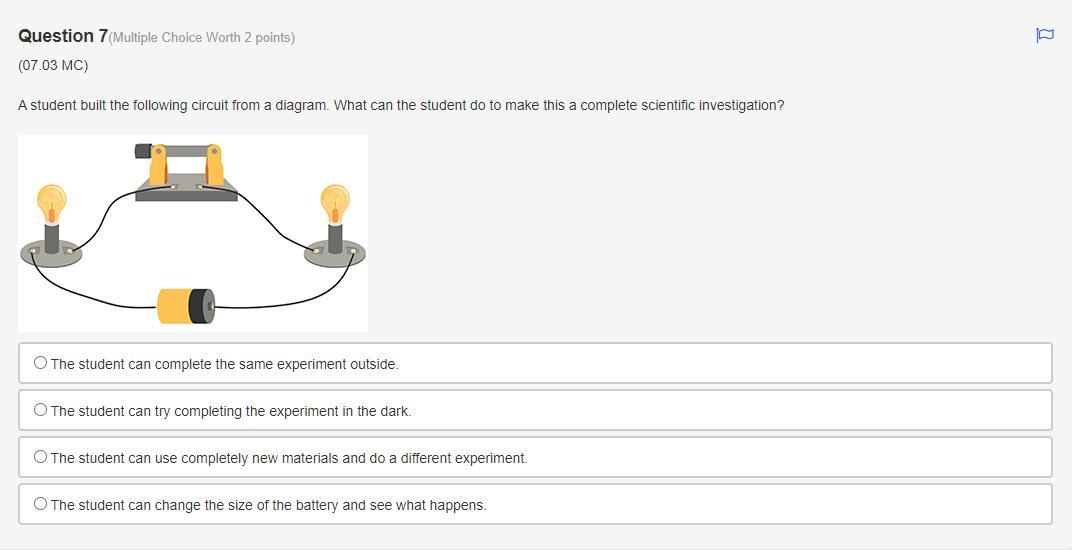The width and height of the screenshot is (1072, 550).
Task: Click the dark handle knob of the switch
Action: pyautogui.click(x=142, y=151)
